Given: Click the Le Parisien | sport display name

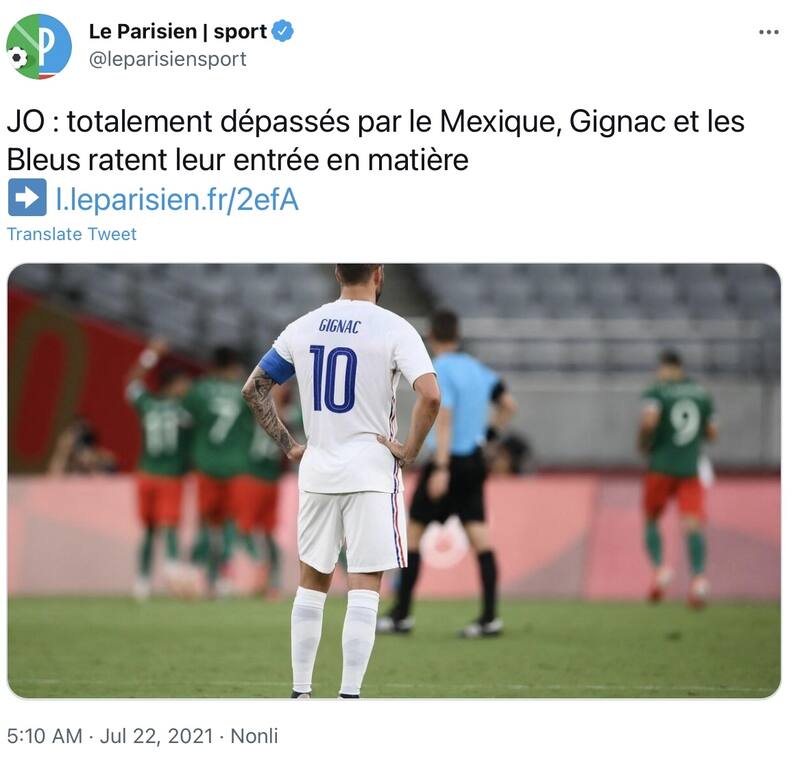Looking at the screenshot, I should [x=178, y=32].
